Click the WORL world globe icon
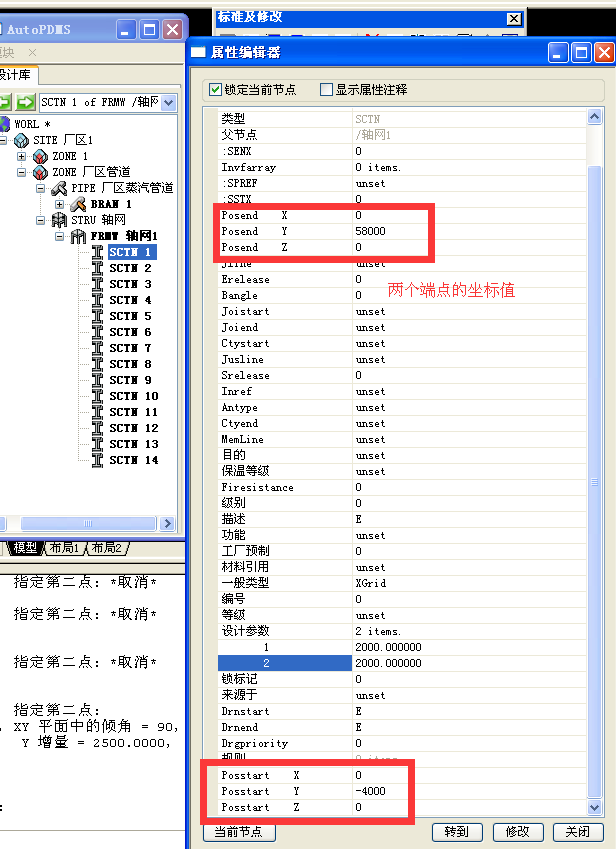Image resolution: width=616 pixels, height=849 pixels. pyautogui.click(x=5, y=124)
